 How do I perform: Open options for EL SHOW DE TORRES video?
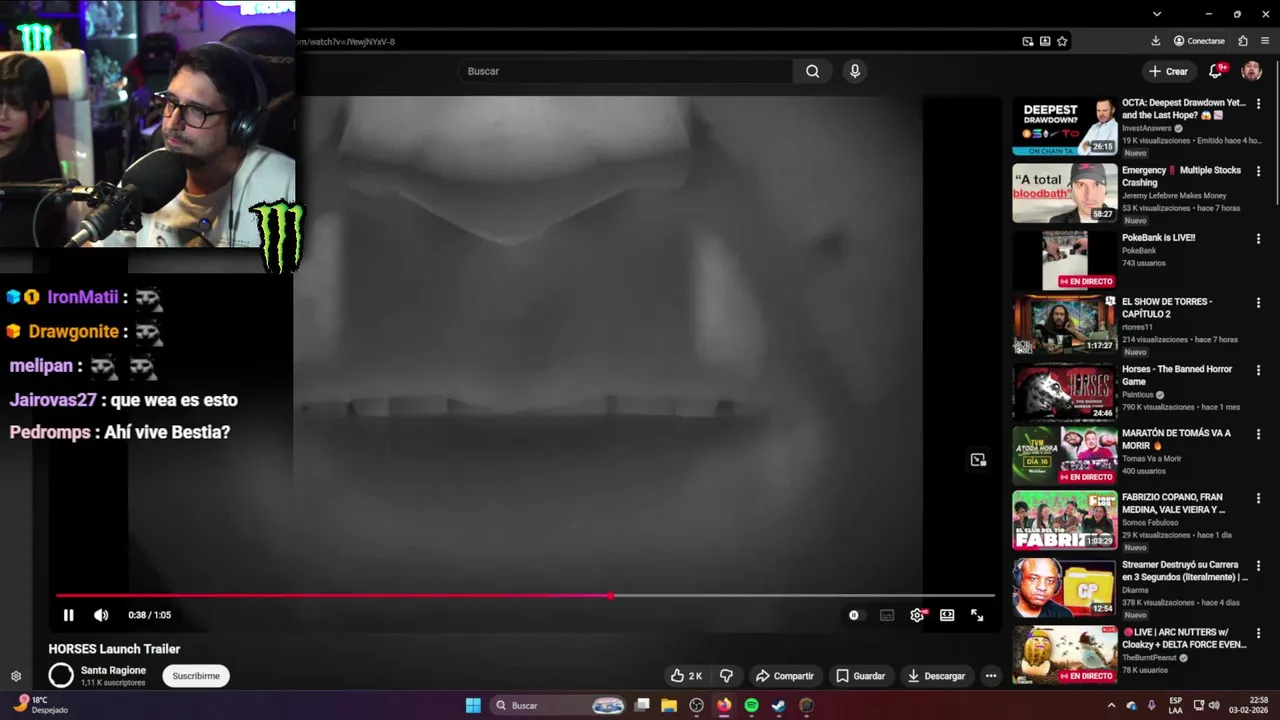pos(1259,303)
